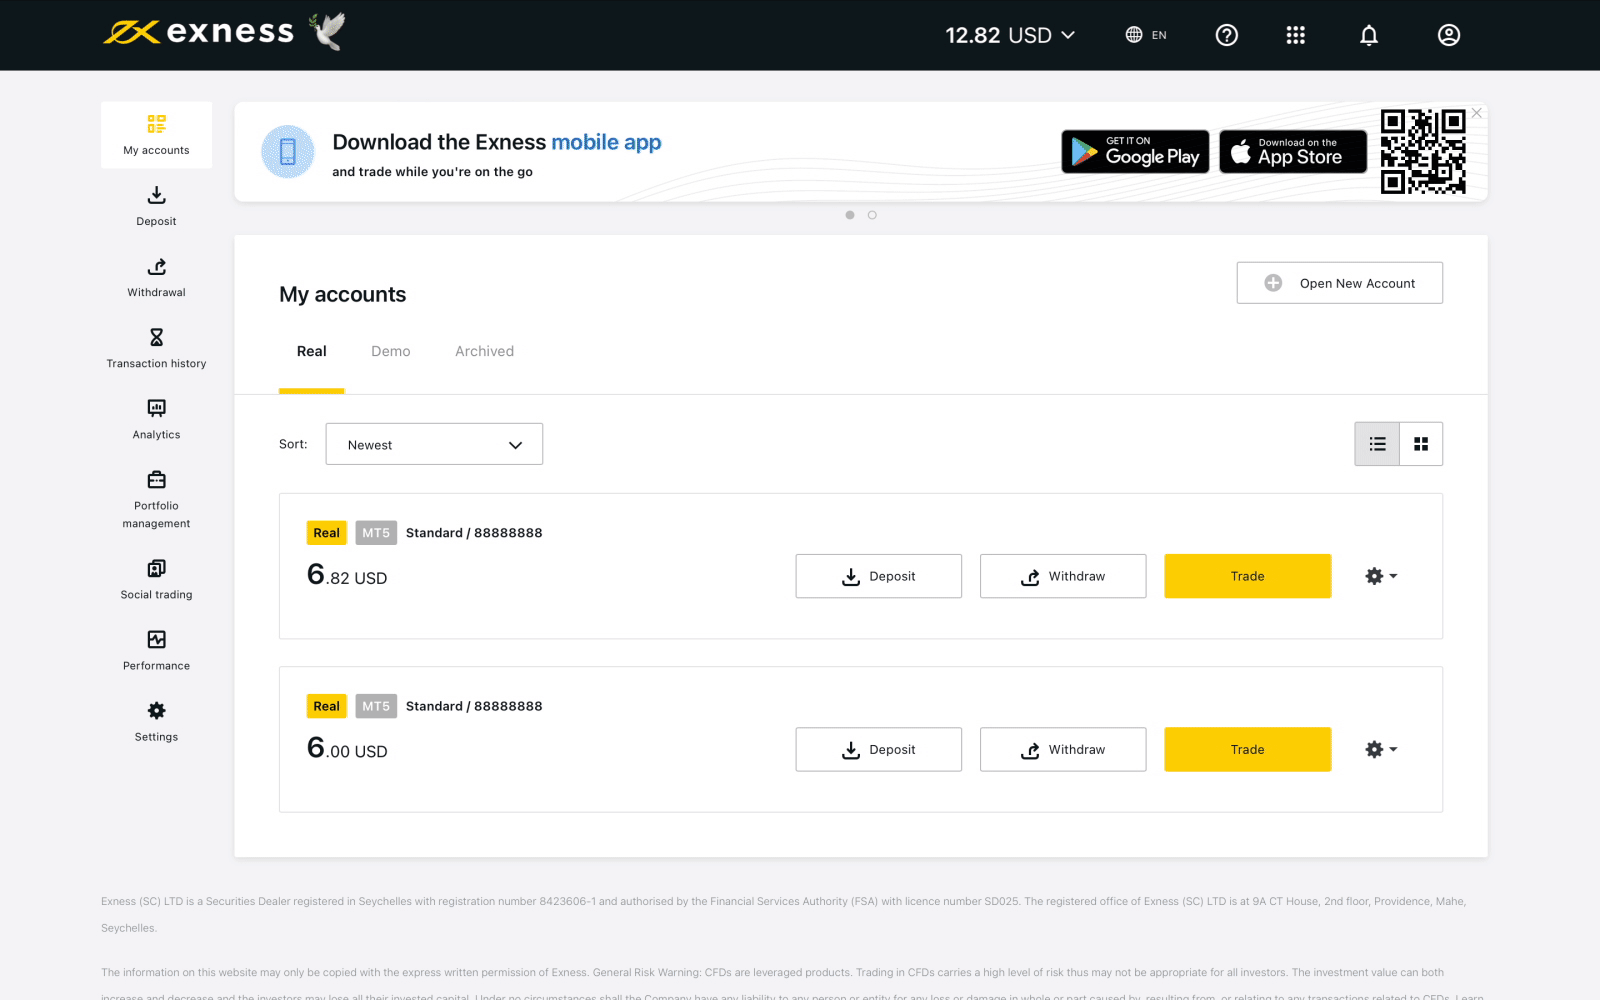
Task: Trade with the 6.00 USD account
Action: click(x=1248, y=749)
